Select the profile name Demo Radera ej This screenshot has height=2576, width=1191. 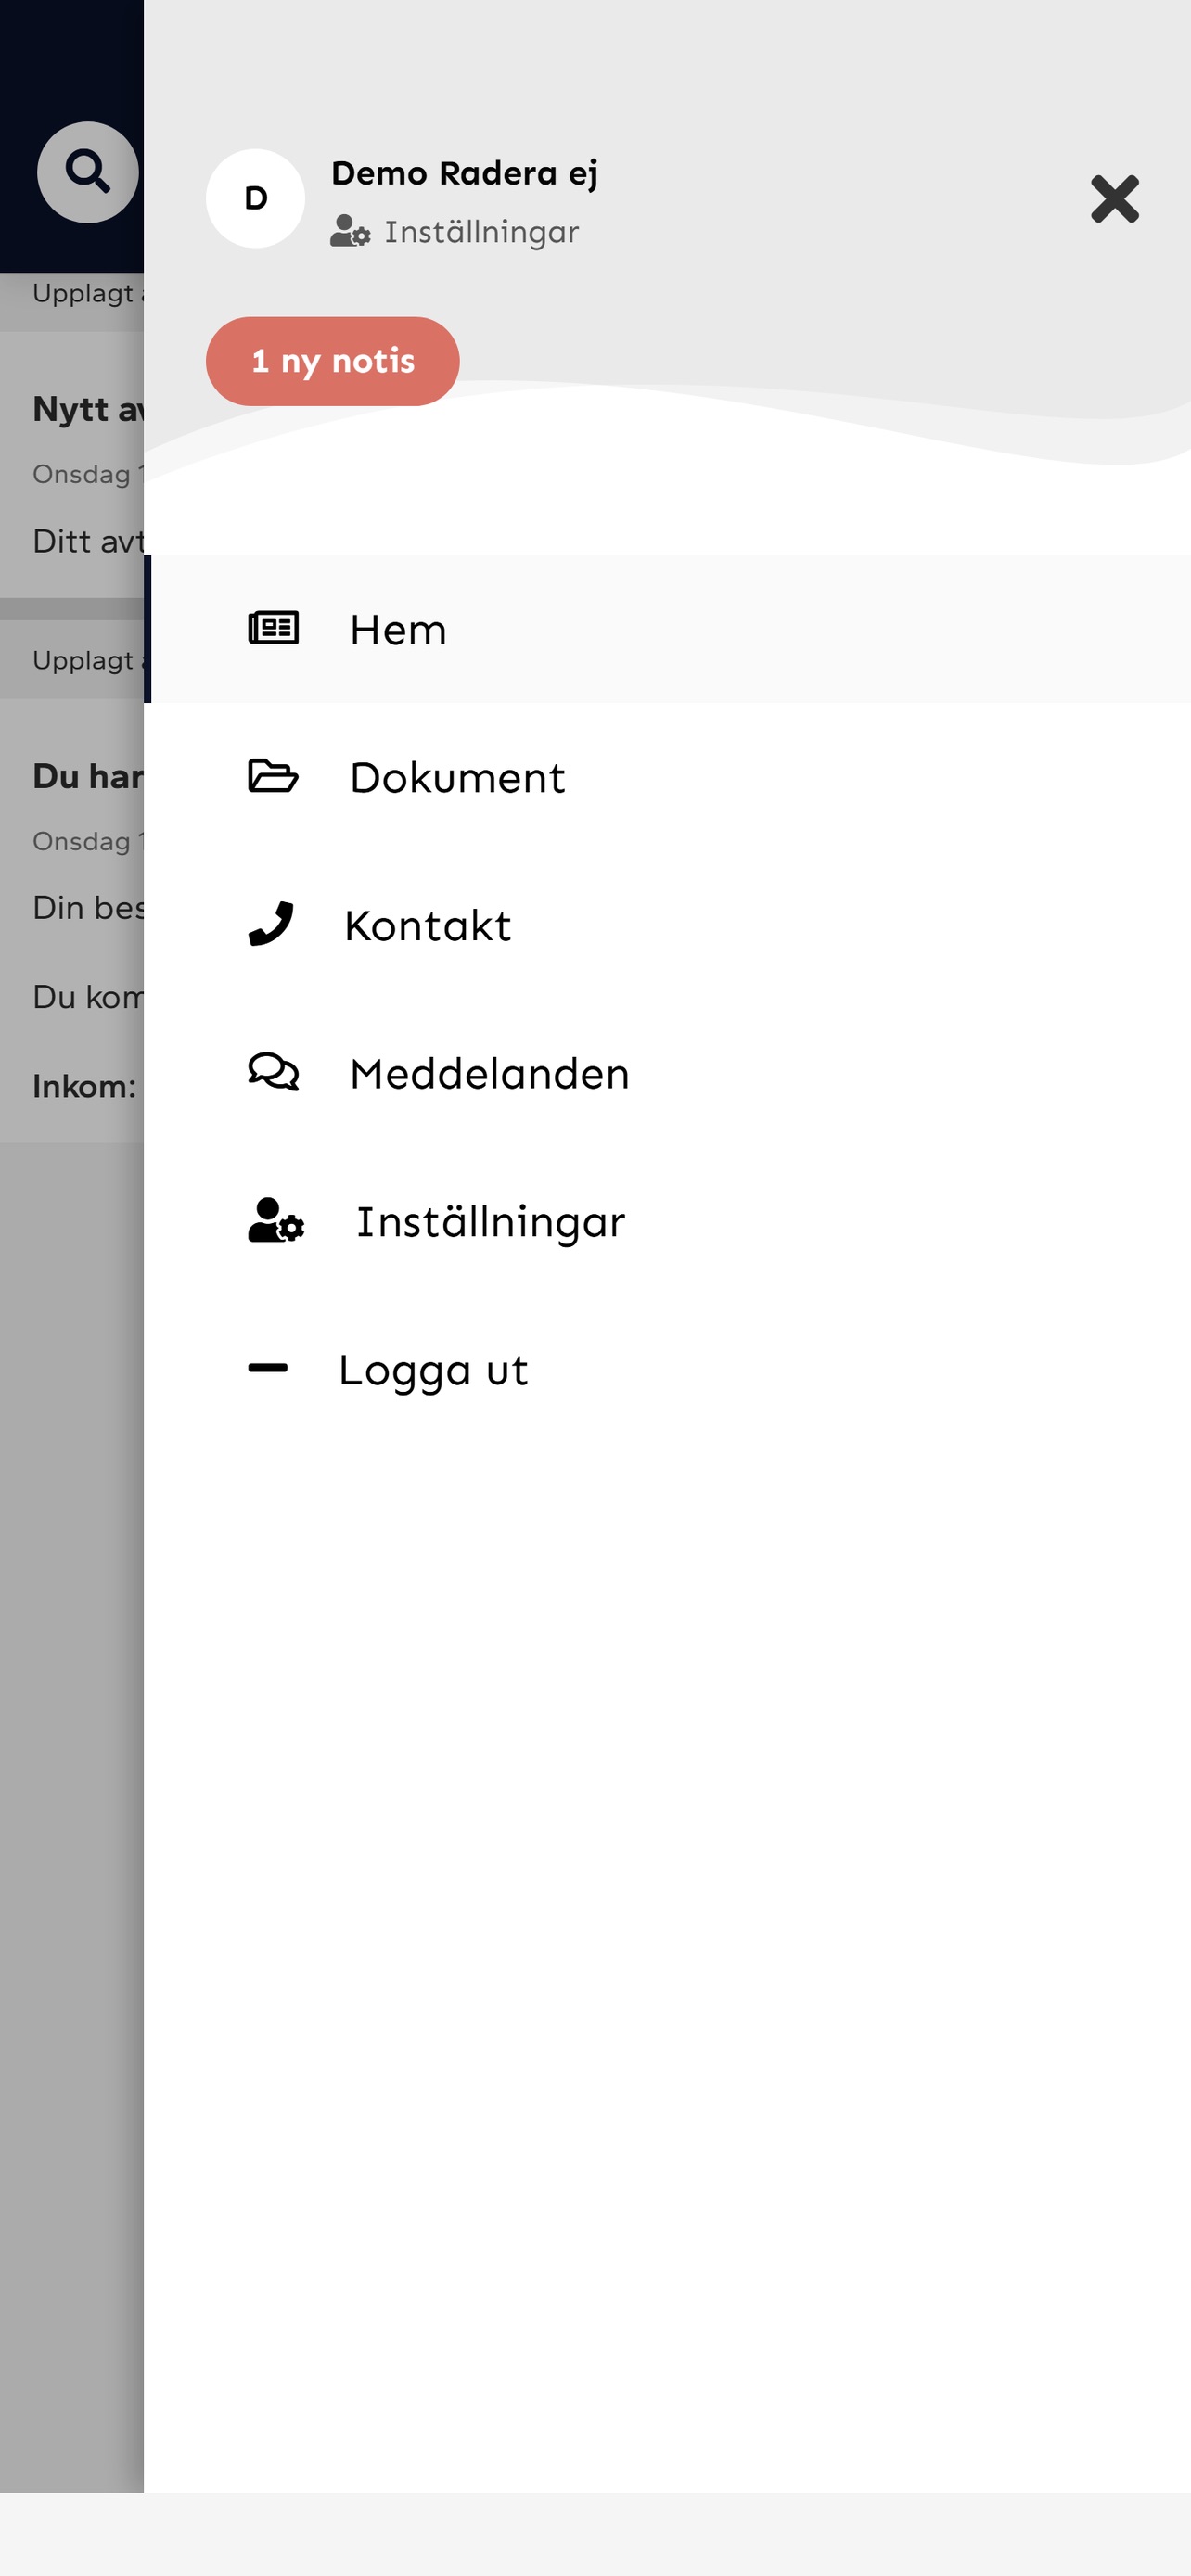(x=465, y=174)
